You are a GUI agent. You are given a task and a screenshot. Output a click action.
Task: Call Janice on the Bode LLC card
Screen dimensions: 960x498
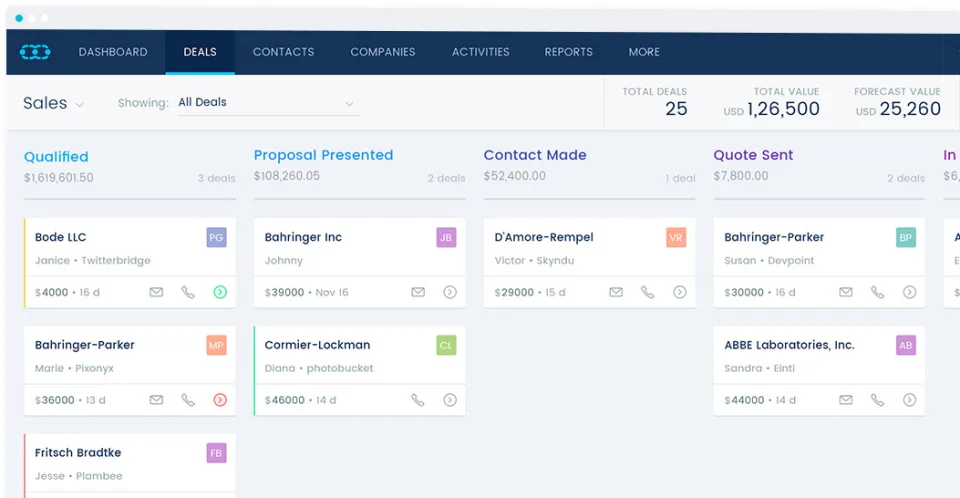pyautogui.click(x=188, y=292)
